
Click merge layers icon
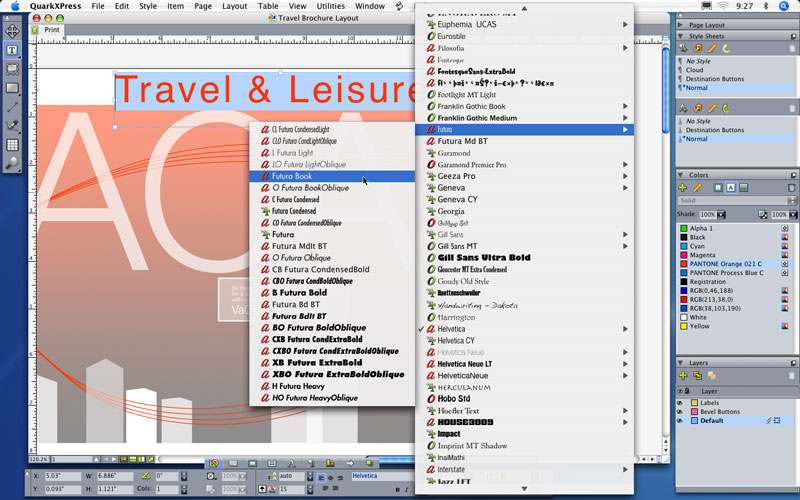click(x=712, y=376)
